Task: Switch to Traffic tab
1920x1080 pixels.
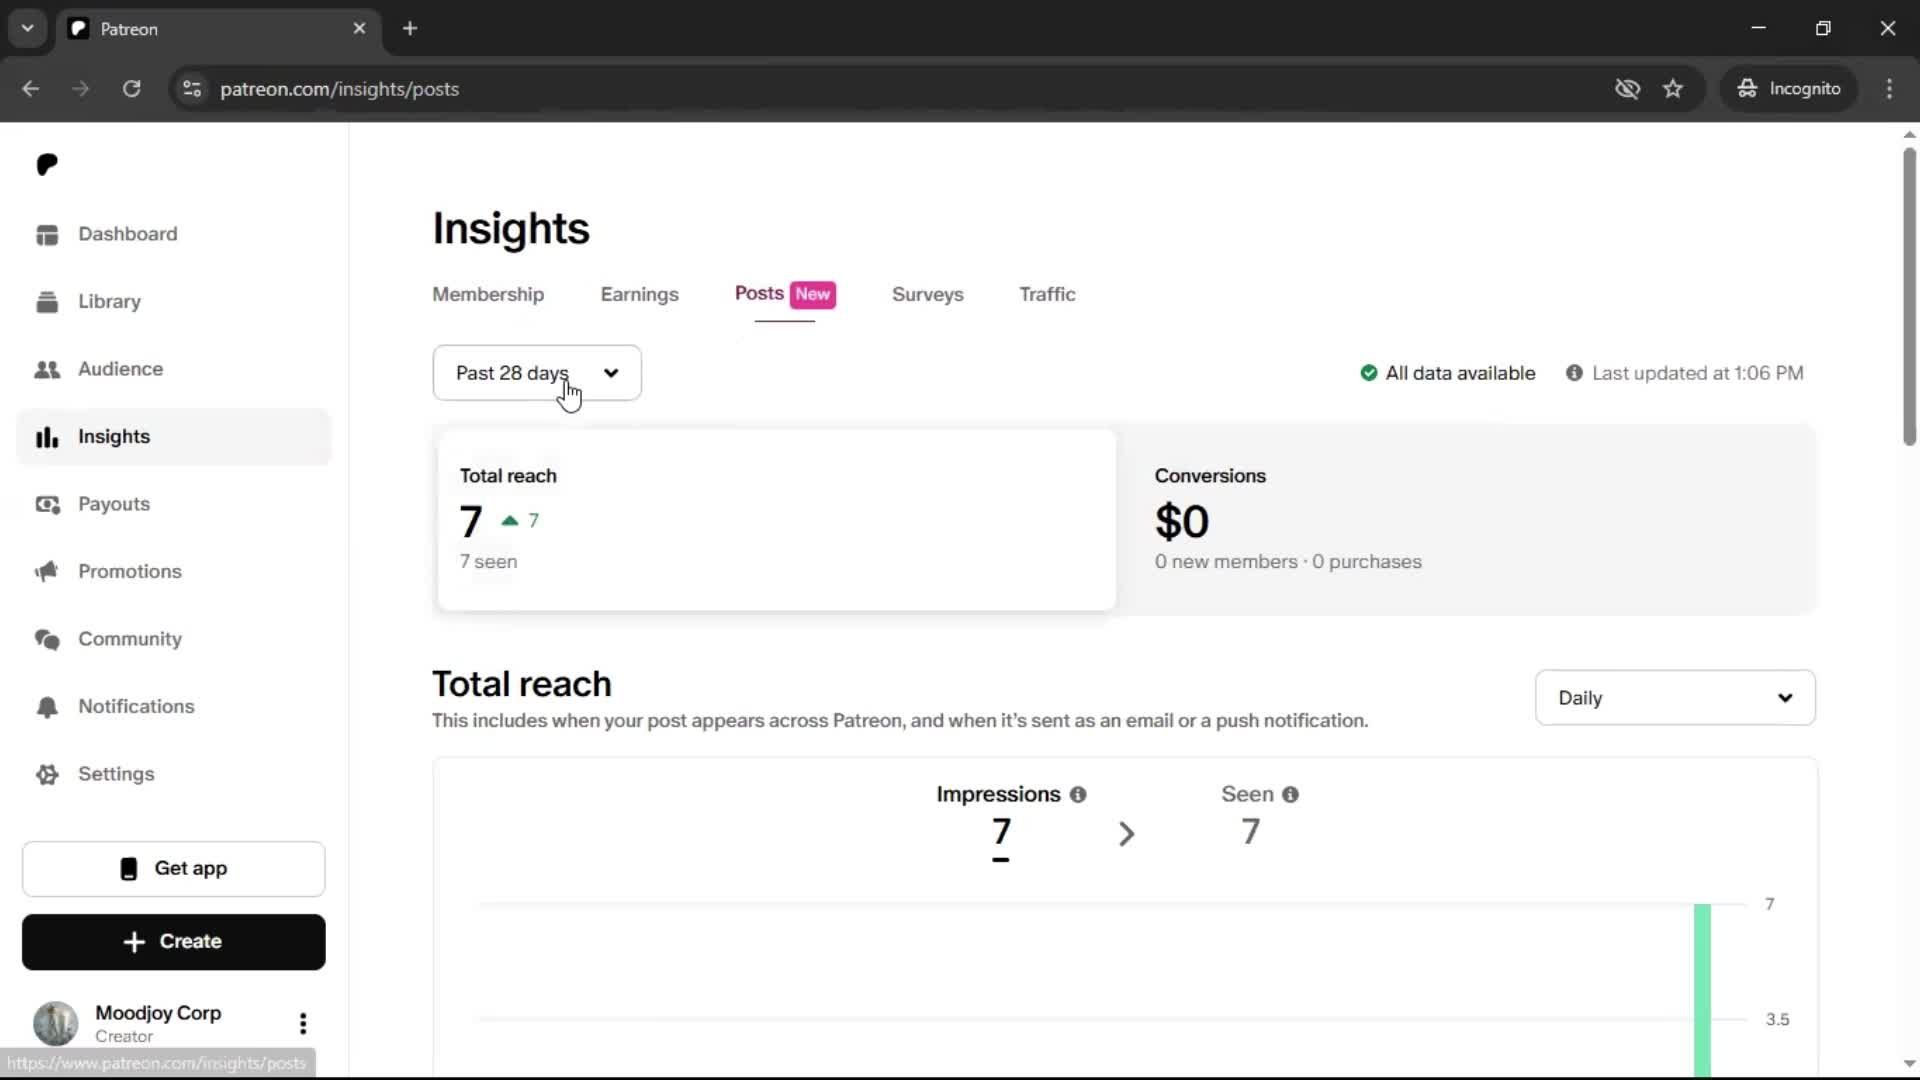Action: [1047, 295]
